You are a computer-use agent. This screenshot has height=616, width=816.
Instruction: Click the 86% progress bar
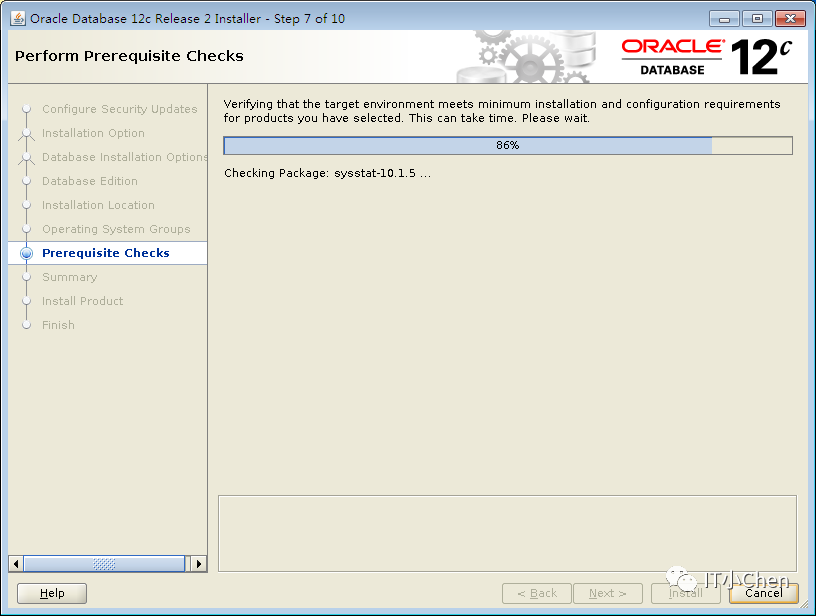coord(508,145)
